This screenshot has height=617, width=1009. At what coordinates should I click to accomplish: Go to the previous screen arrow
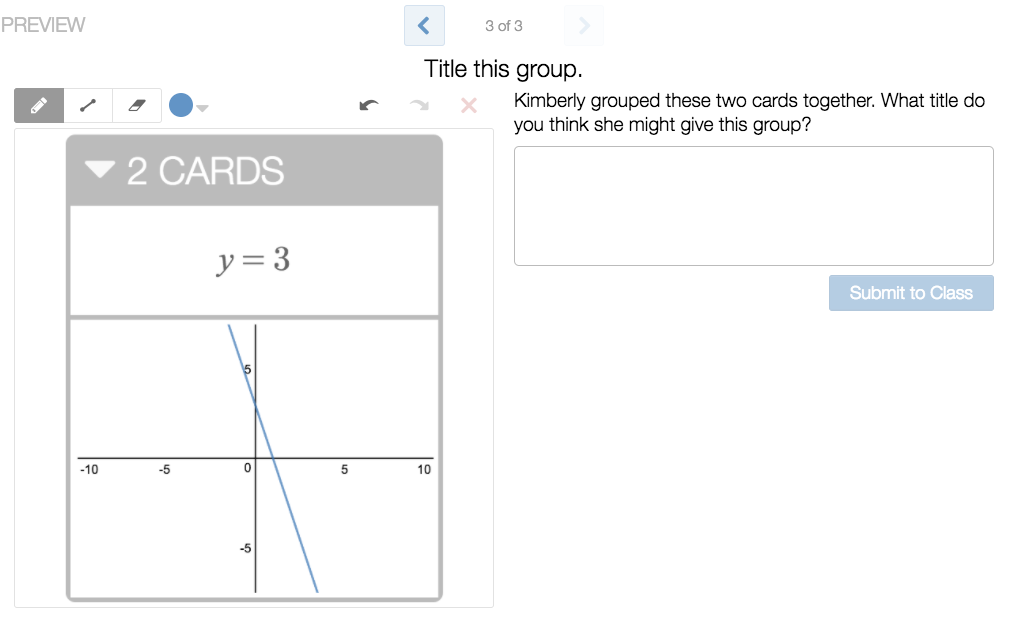[x=424, y=25]
